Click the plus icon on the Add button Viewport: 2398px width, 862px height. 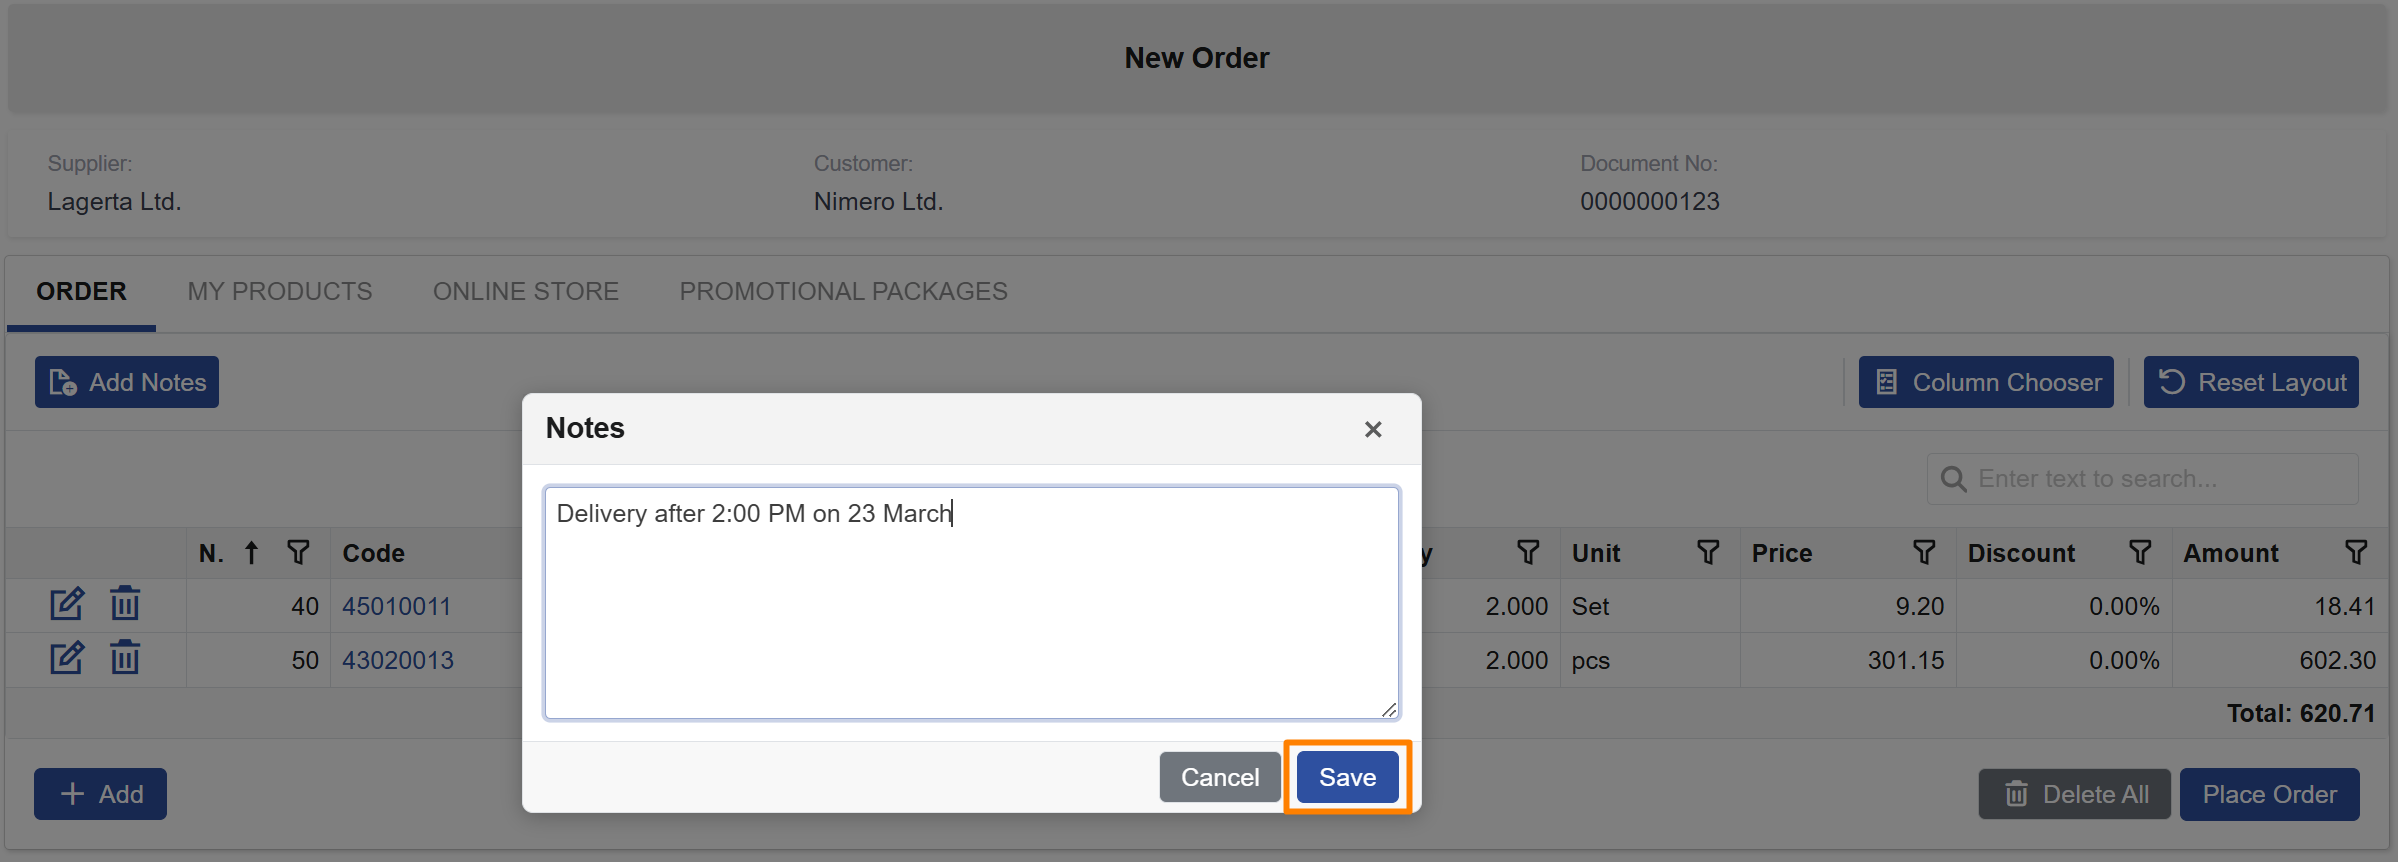[72, 793]
